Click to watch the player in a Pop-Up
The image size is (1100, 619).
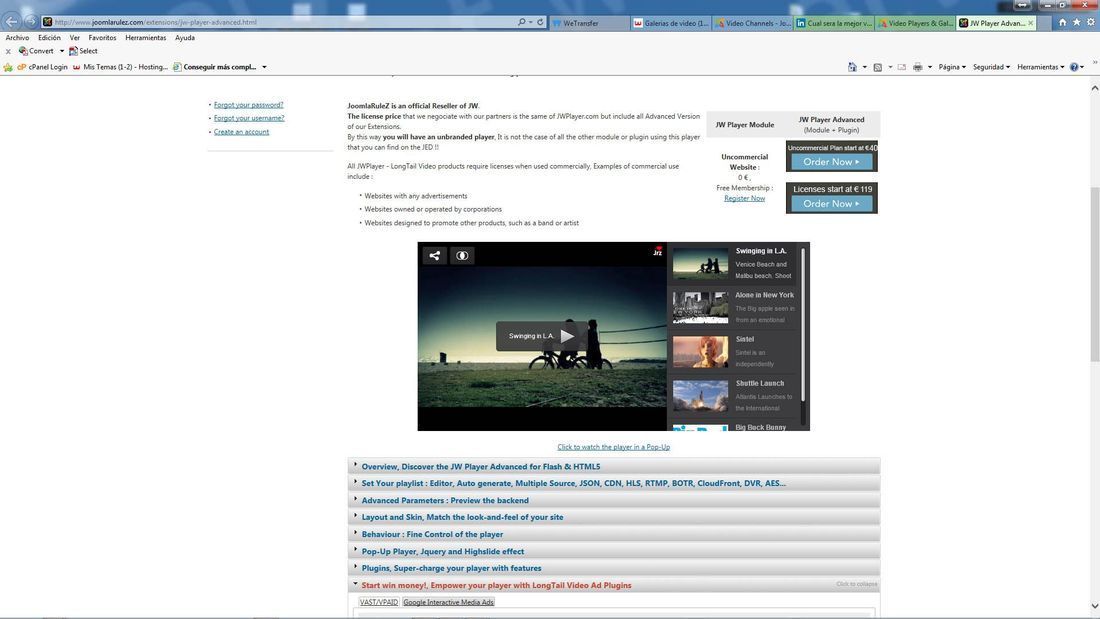click(x=613, y=447)
